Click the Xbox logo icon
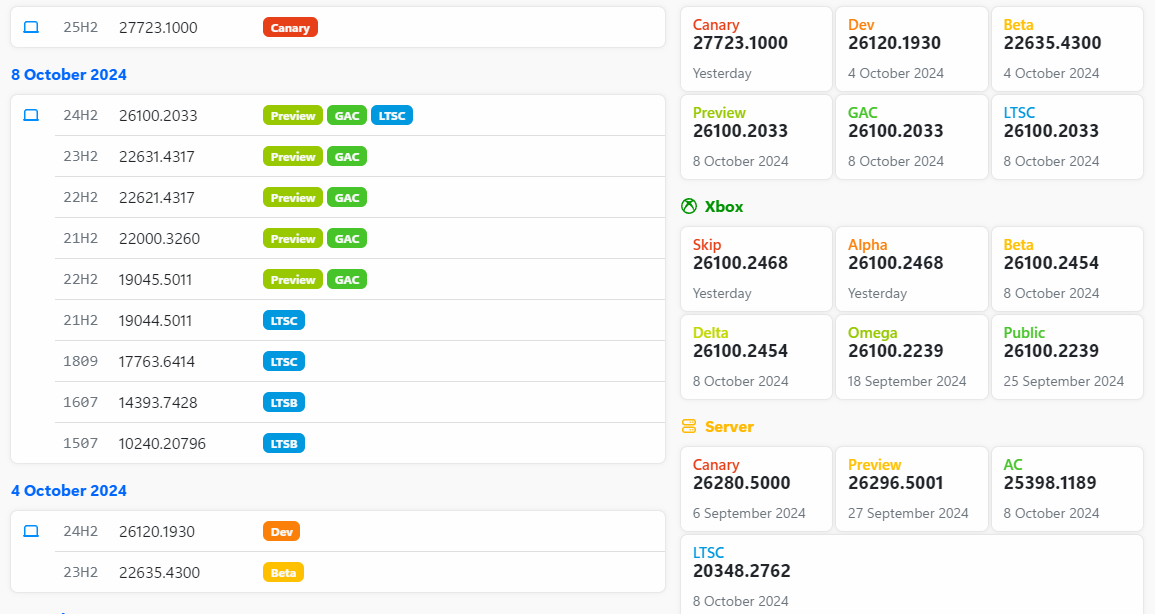Viewport: 1155px width, 614px height. pyautogui.click(x=689, y=206)
